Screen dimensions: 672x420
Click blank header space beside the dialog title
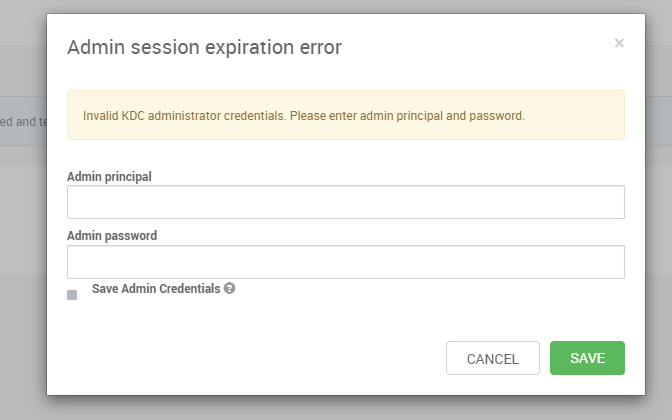click(476, 47)
